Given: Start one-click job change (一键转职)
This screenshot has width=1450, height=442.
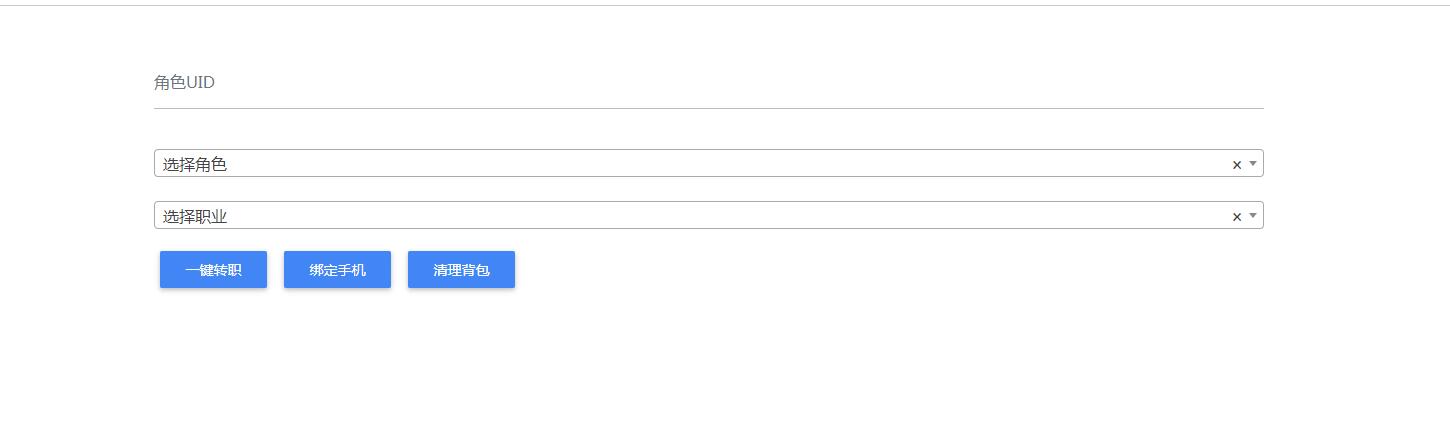Looking at the screenshot, I should point(213,270).
